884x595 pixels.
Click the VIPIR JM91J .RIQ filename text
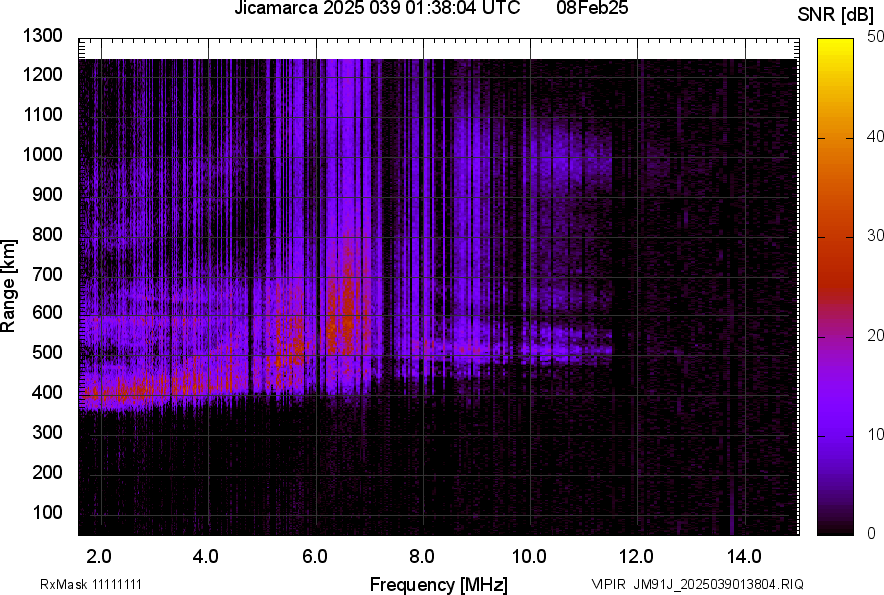(x=697, y=584)
